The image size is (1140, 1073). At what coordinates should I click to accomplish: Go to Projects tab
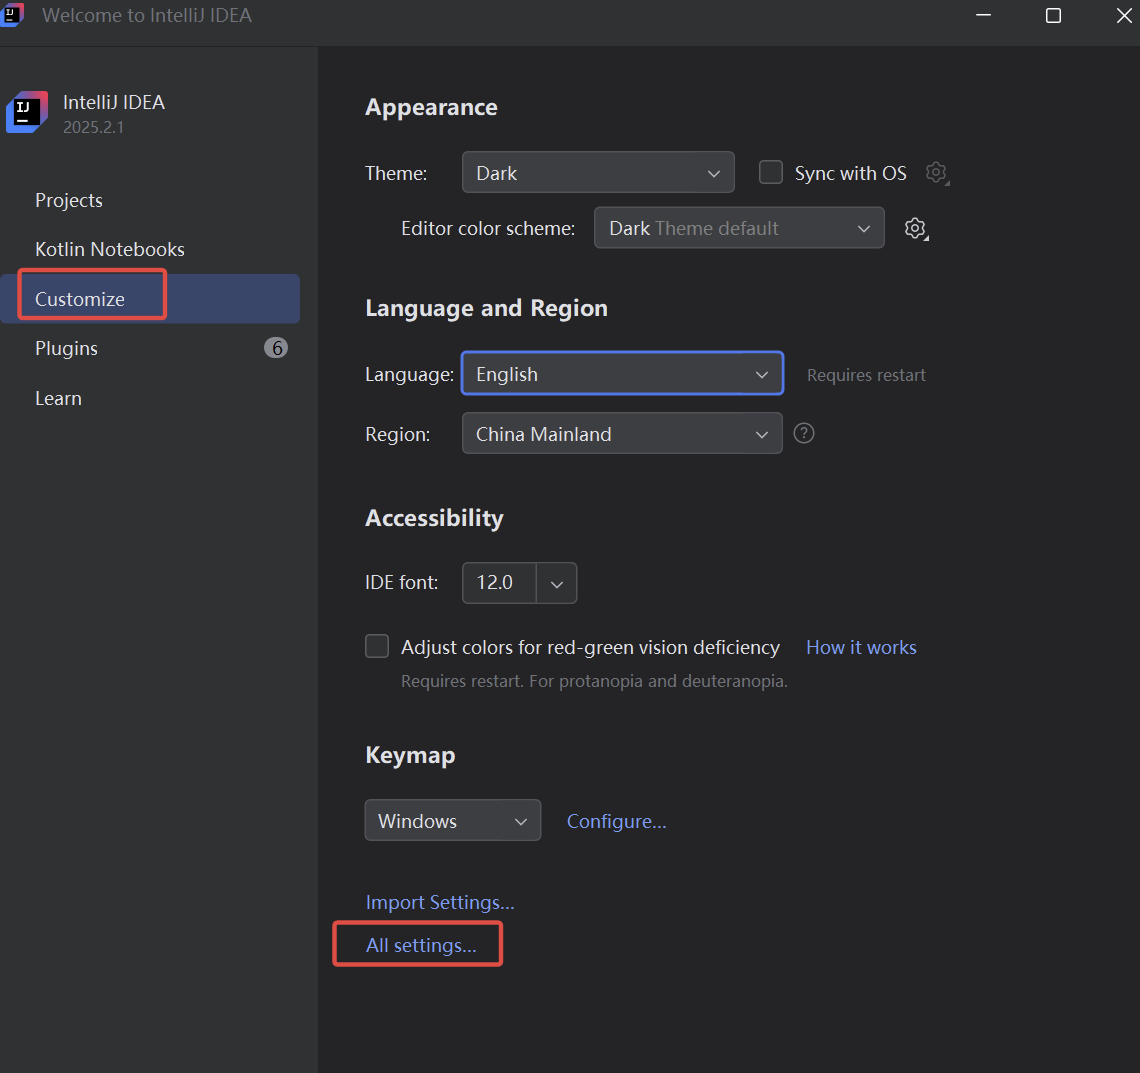(69, 201)
